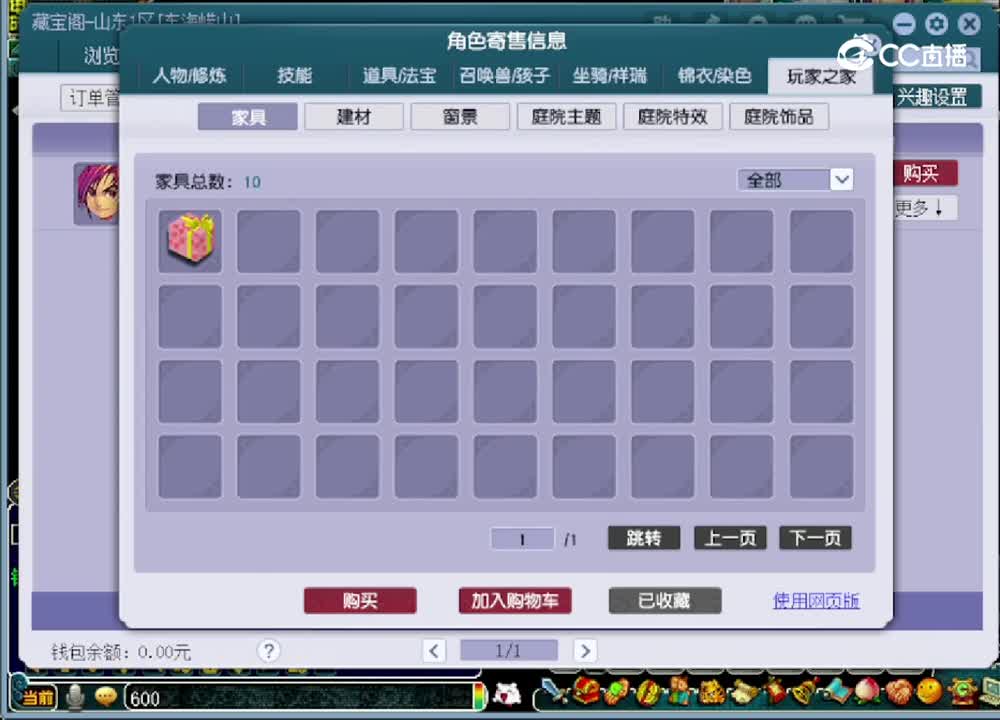Switch to the 建材 sub-tab
This screenshot has width=1000, height=720.
click(x=353, y=116)
